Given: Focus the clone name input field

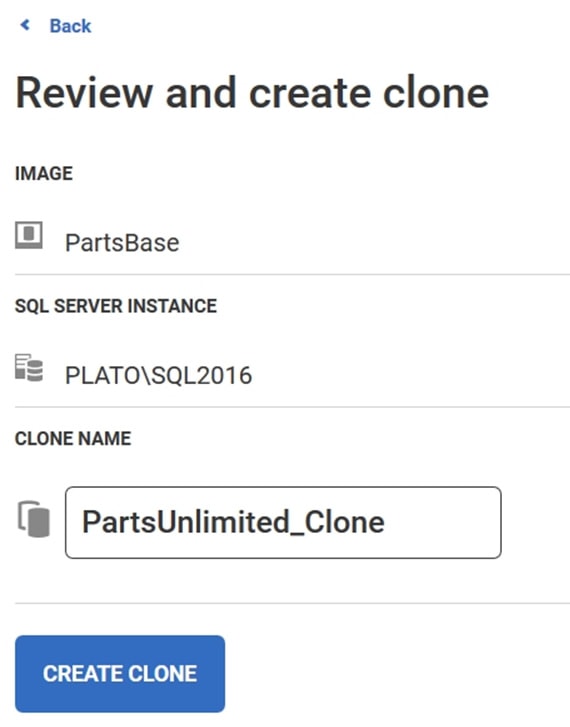Looking at the screenshot, I should pyautogui.click(x=283, y=523).
